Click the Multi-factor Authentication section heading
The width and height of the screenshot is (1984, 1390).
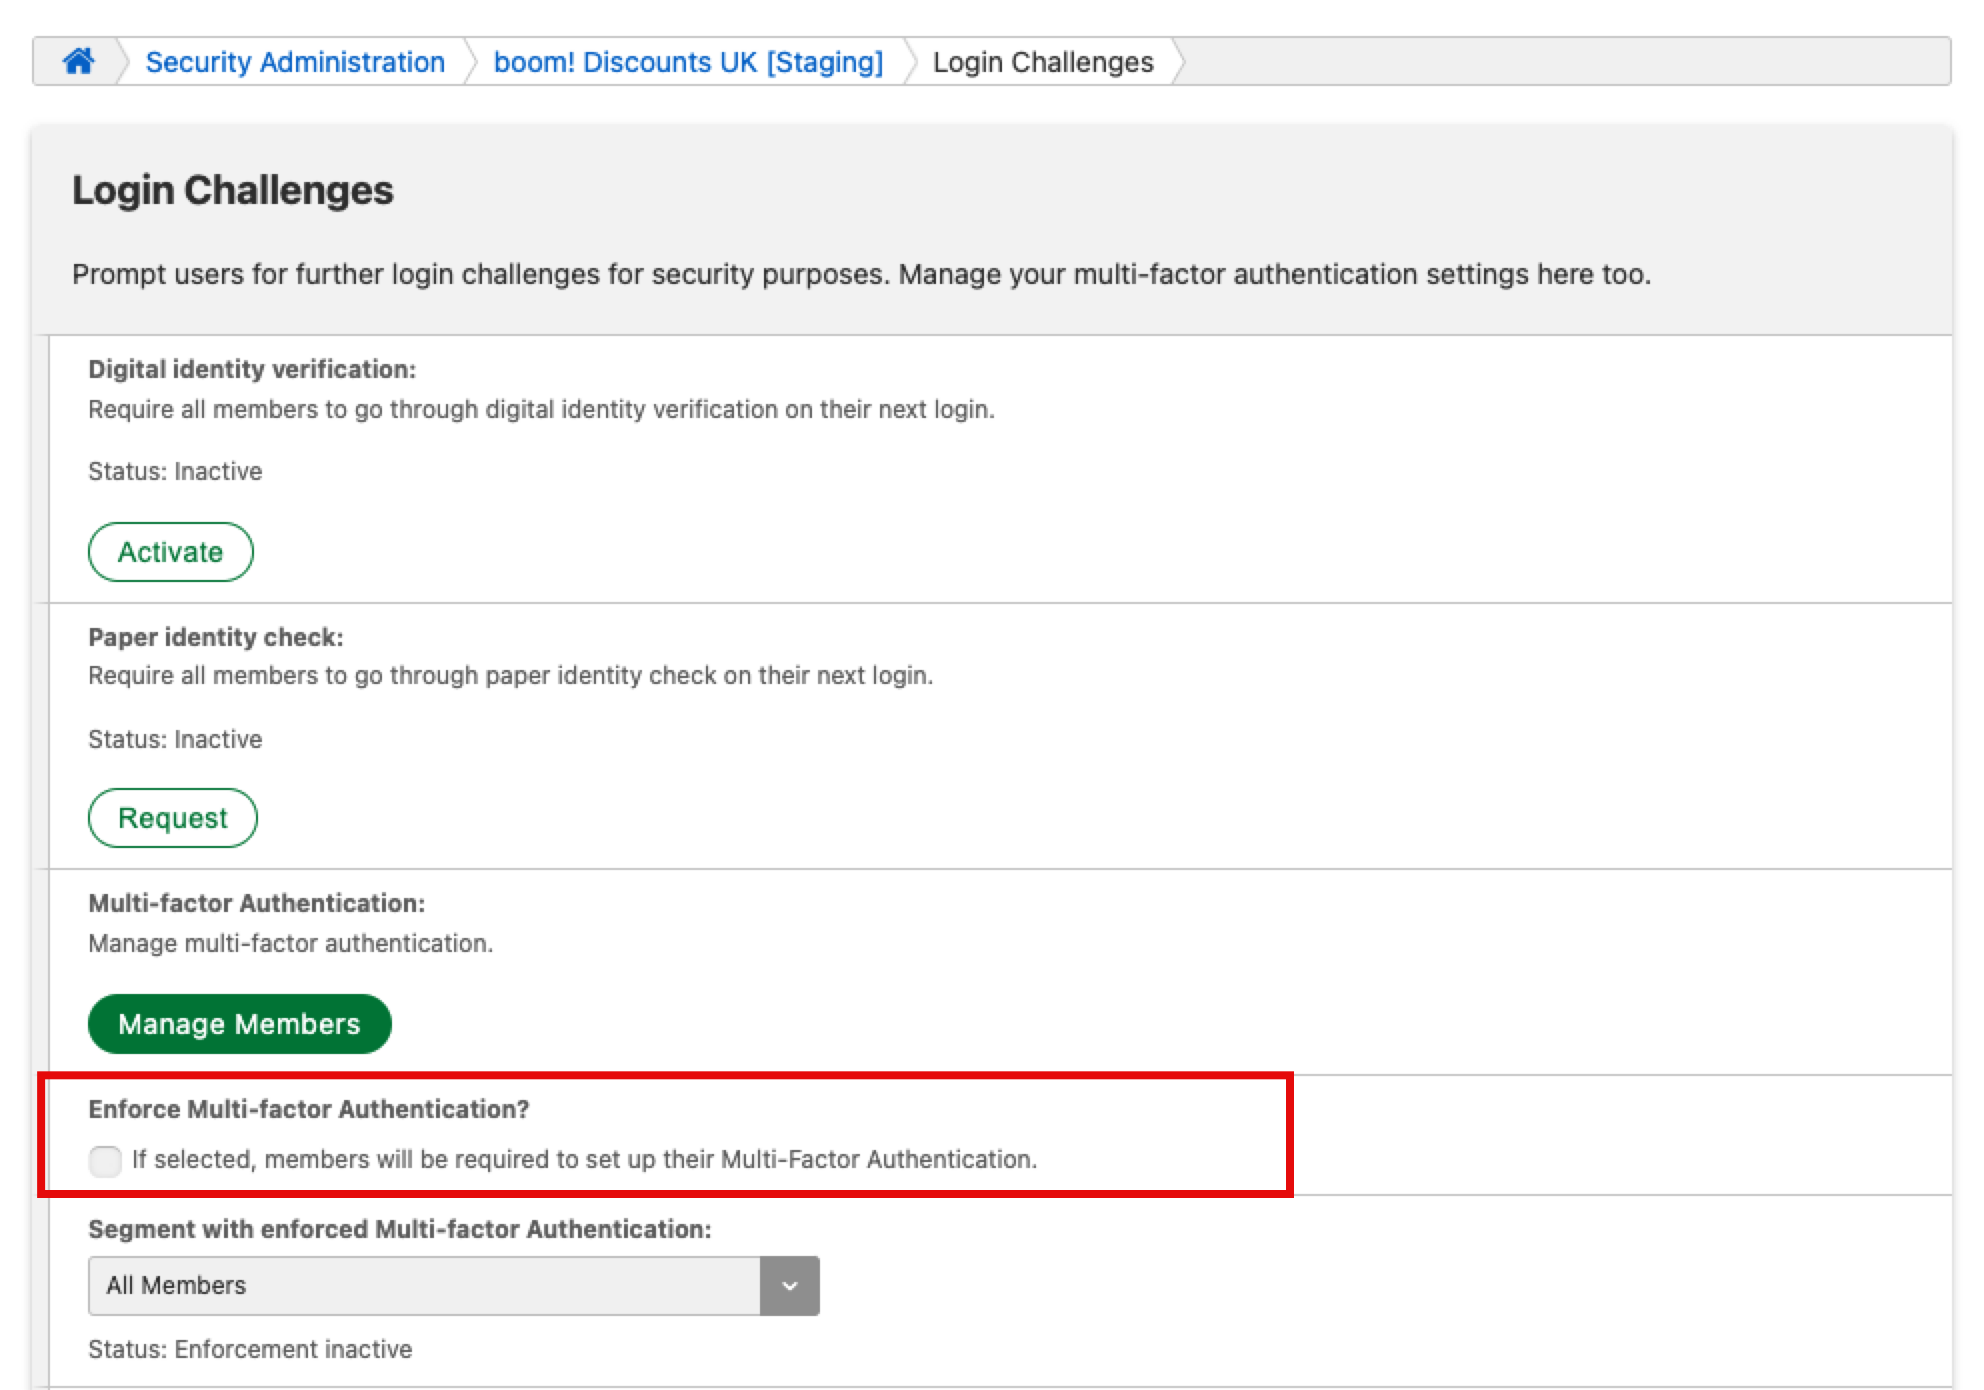257,903
